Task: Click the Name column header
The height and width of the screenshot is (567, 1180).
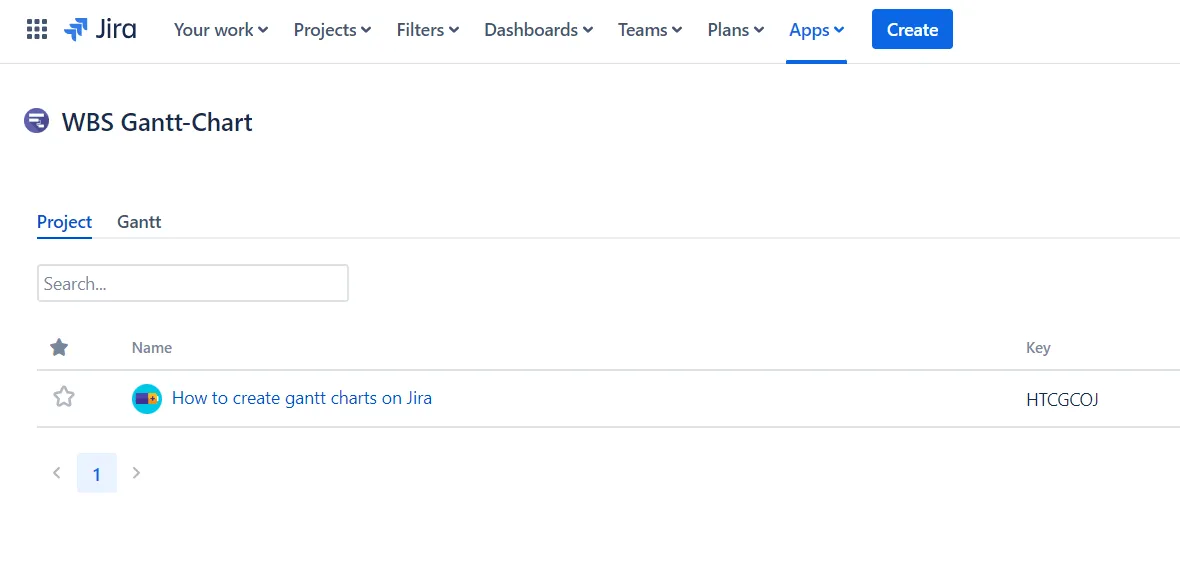Action: pyautogui.click(x=152, y=347)
